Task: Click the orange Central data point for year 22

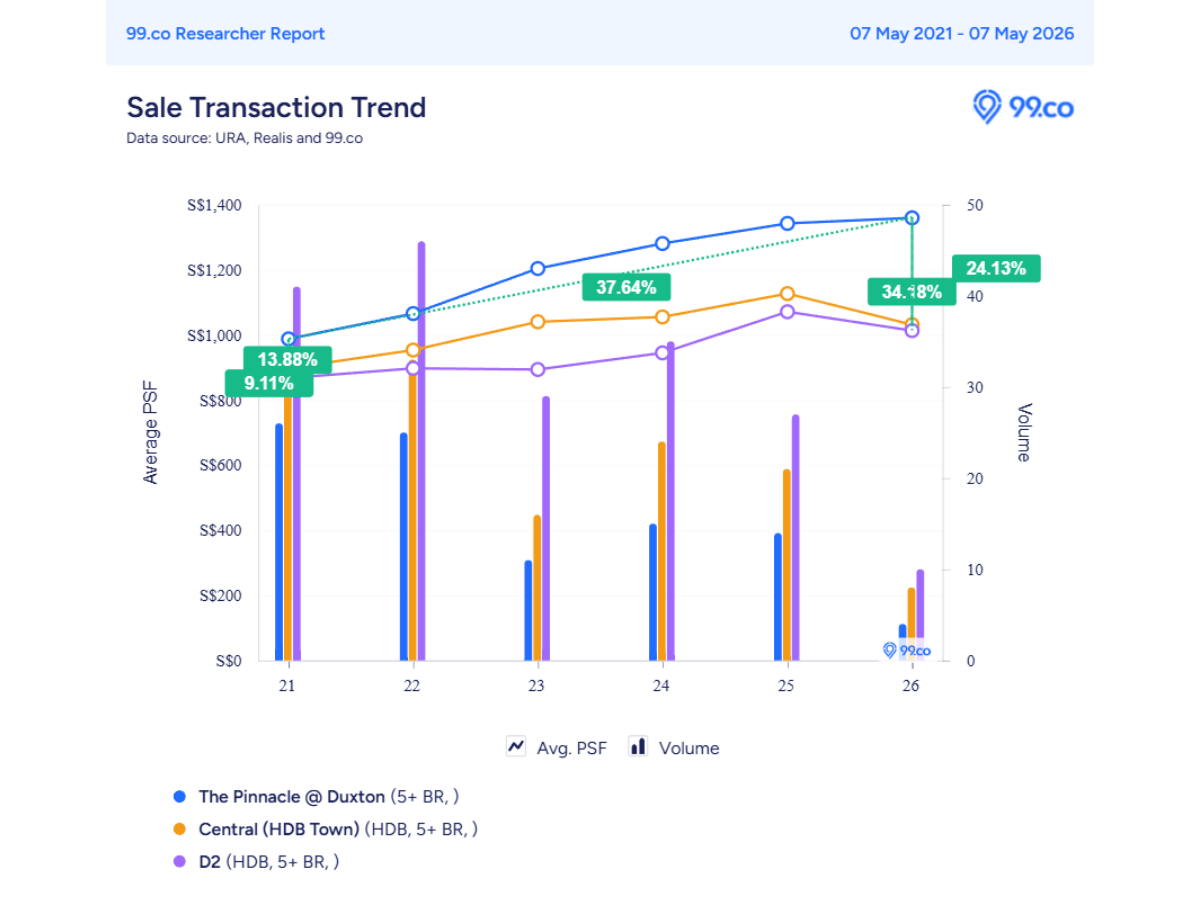Action: pyautogui.click(x=412, y=350)
